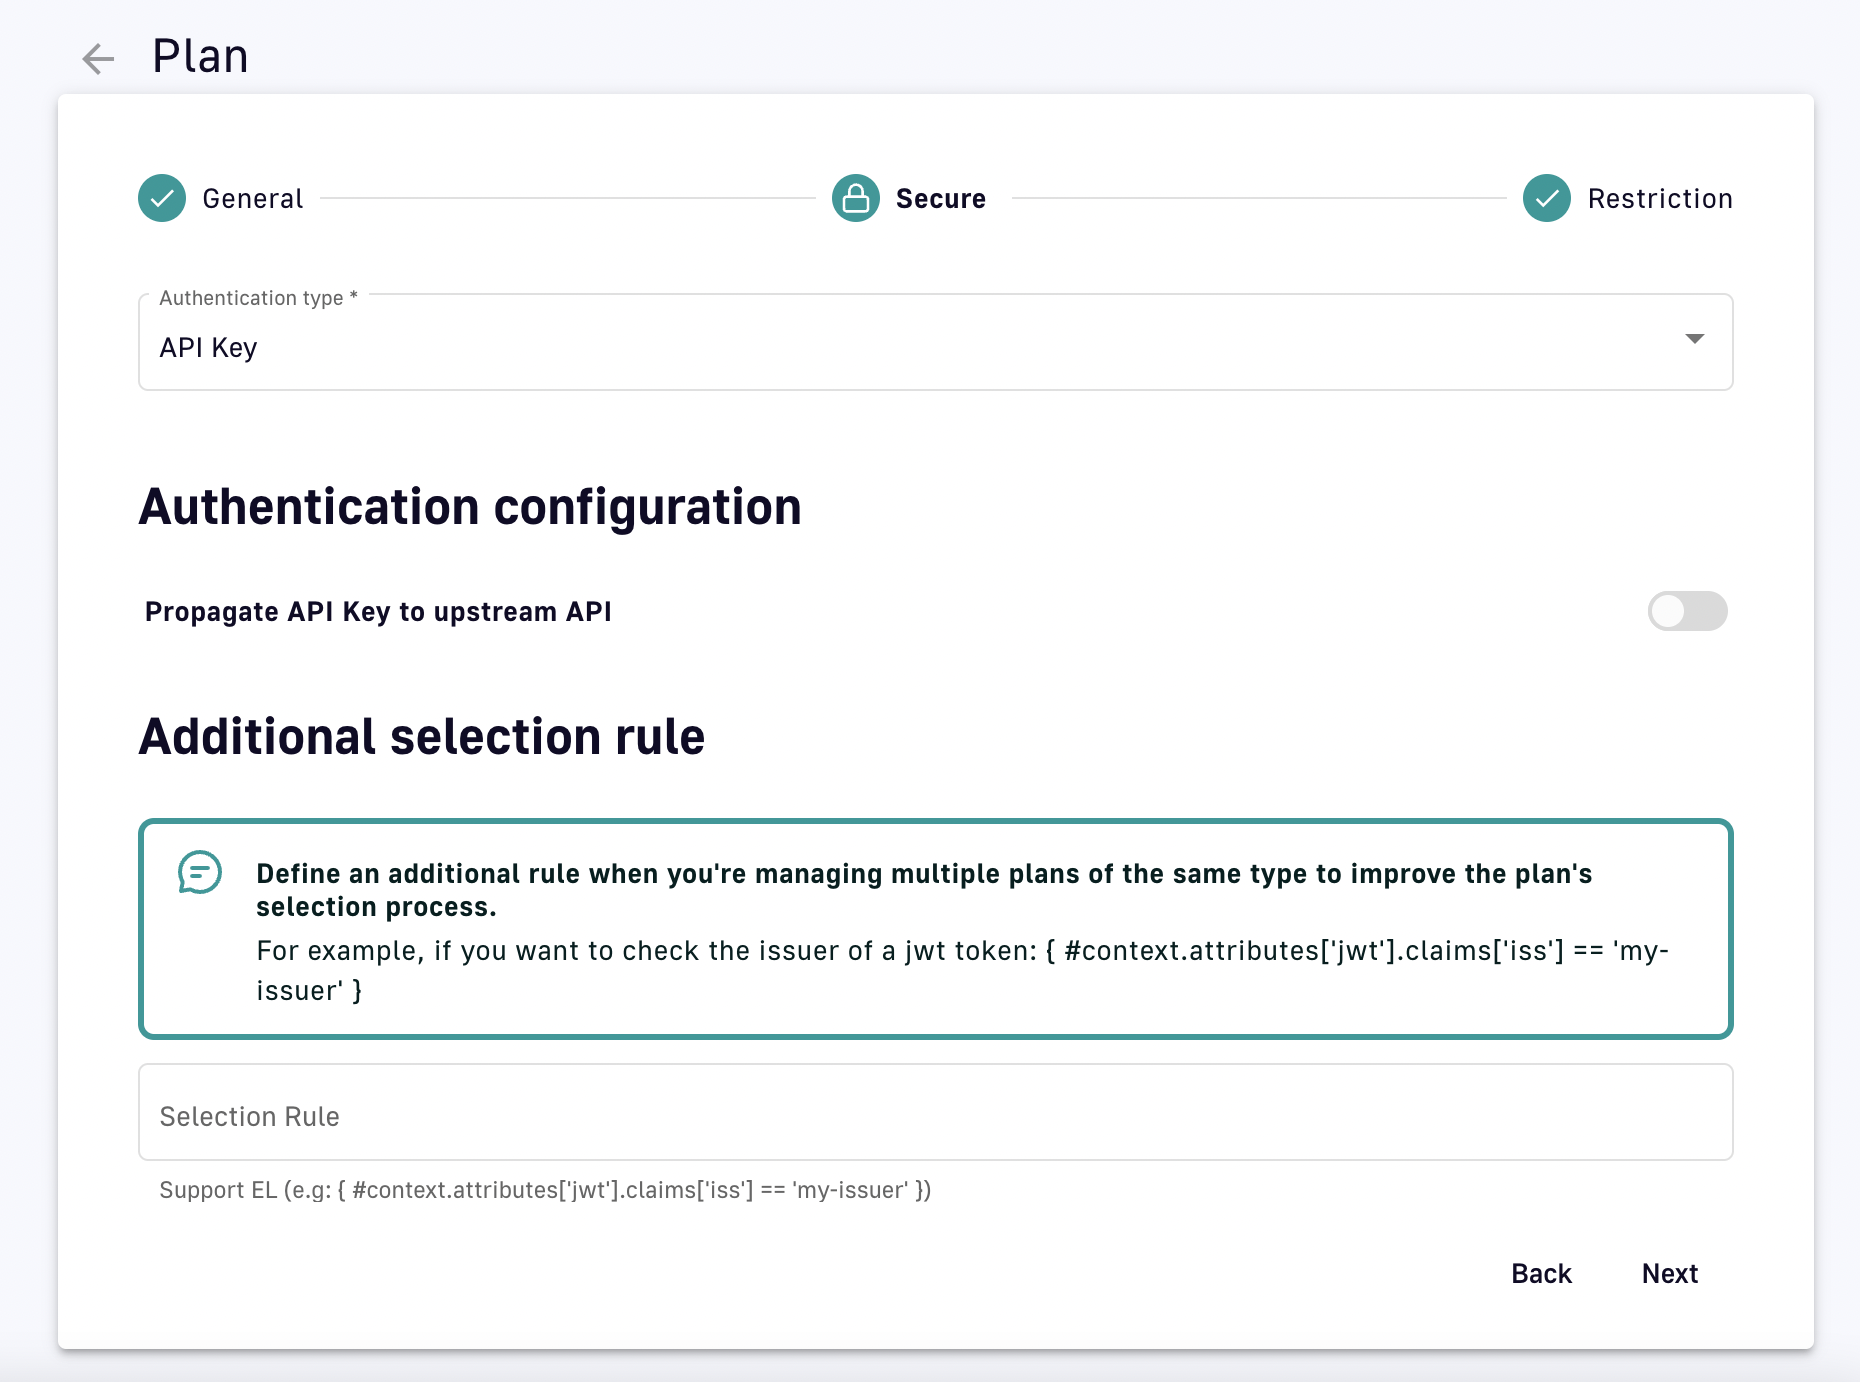Click the Authentication configuration heading
The width and height of the screenshot is (1860, 1382).
[470, 507]
